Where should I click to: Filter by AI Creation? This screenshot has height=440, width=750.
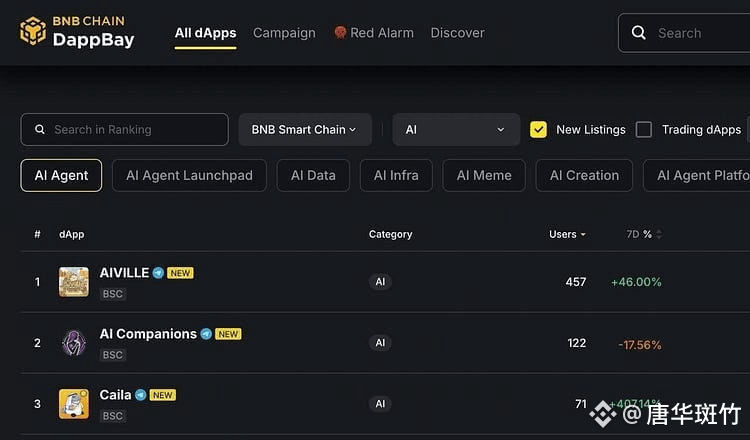point(584,176)
